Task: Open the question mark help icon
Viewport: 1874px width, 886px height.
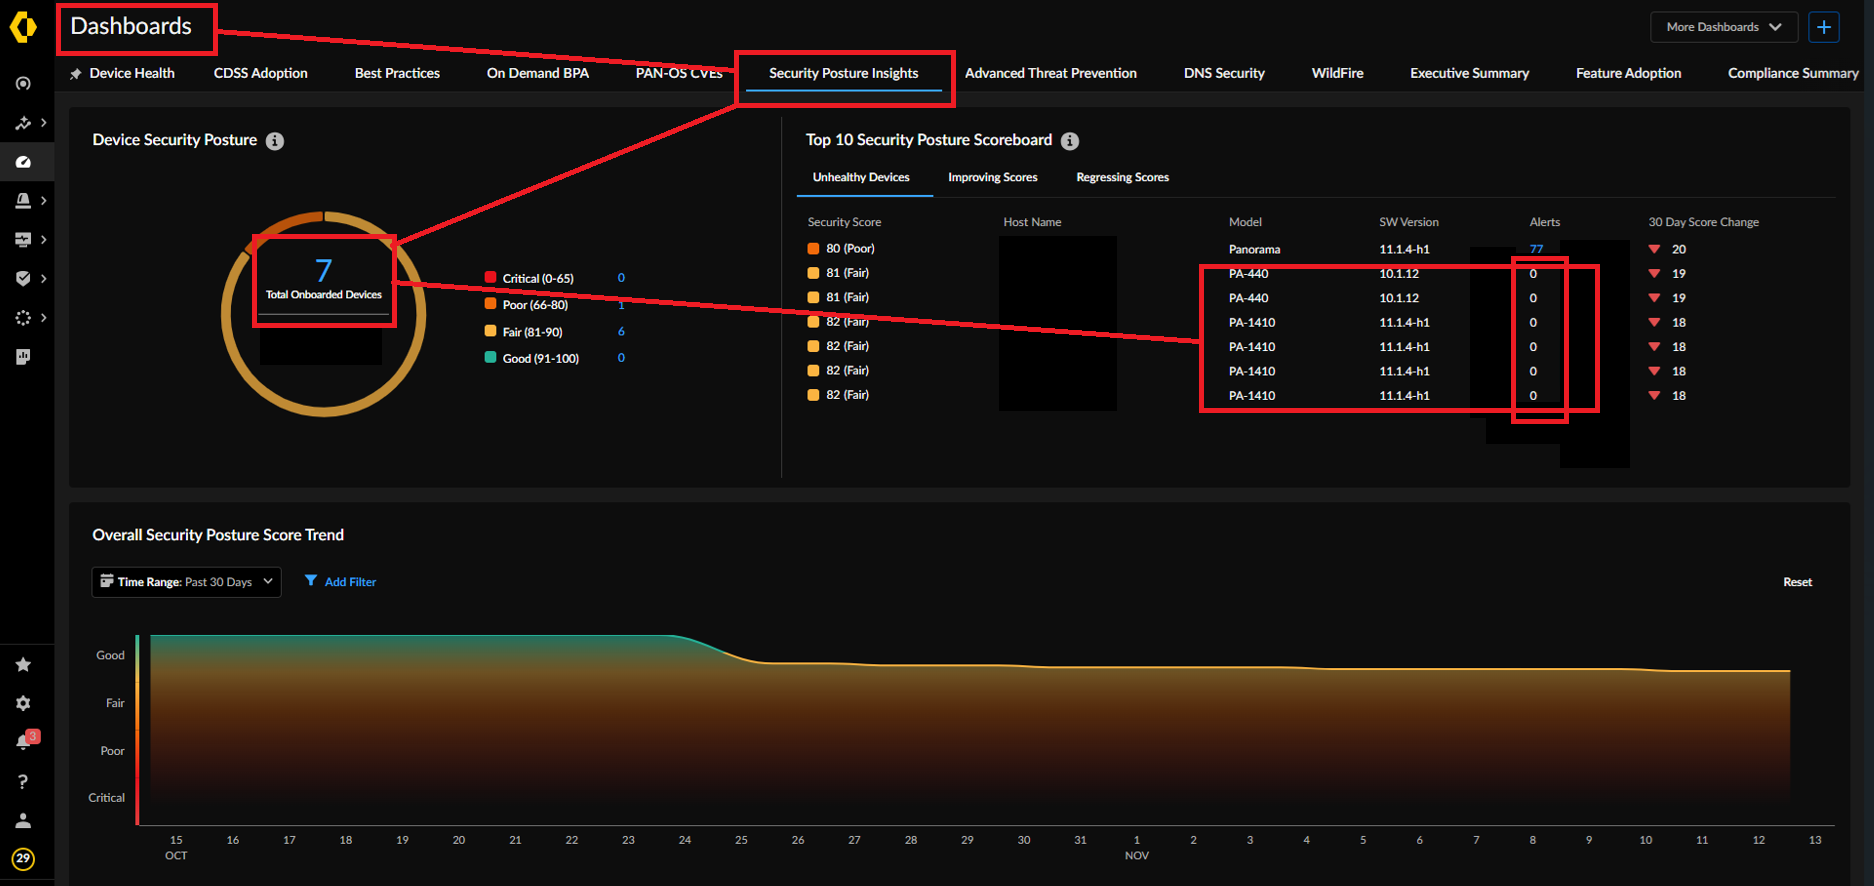Action: 23,782
